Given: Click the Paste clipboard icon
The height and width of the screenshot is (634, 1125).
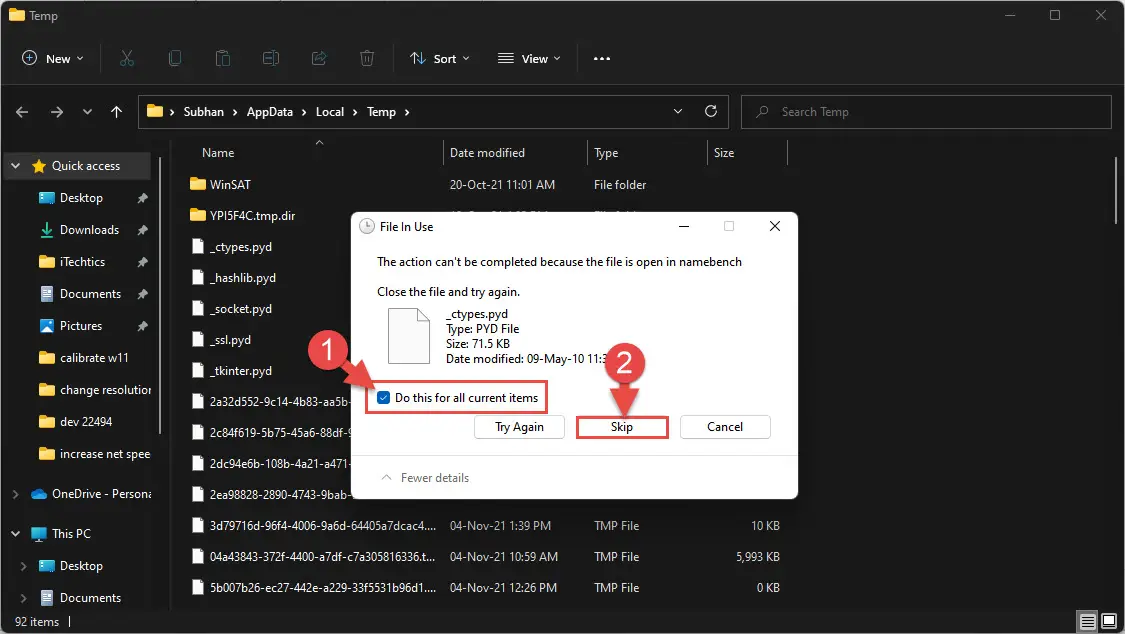Looking at the screenshot, I should (x=223, y=59).
